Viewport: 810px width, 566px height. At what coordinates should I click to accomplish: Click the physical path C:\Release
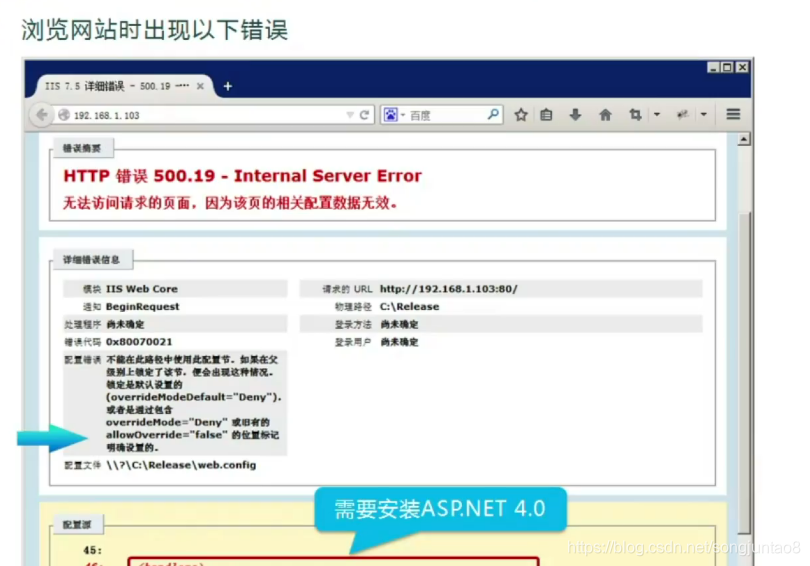[x=409, y=306]
